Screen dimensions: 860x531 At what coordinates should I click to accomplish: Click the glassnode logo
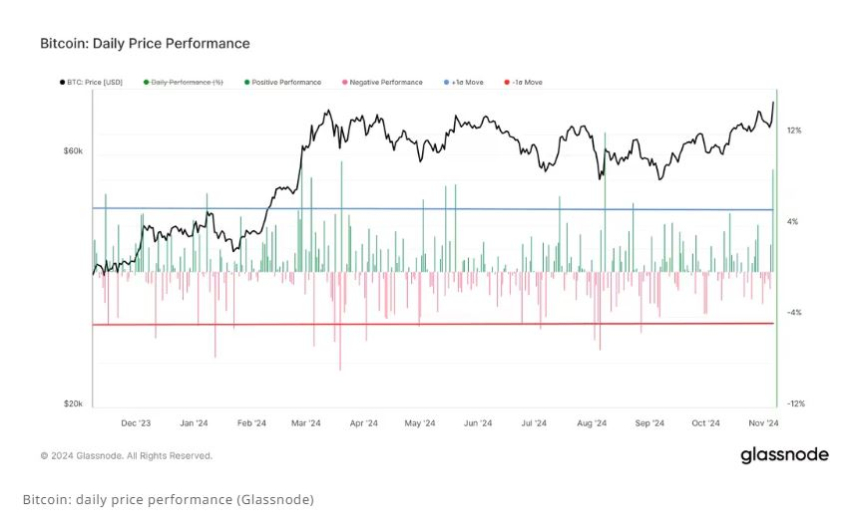784,455
